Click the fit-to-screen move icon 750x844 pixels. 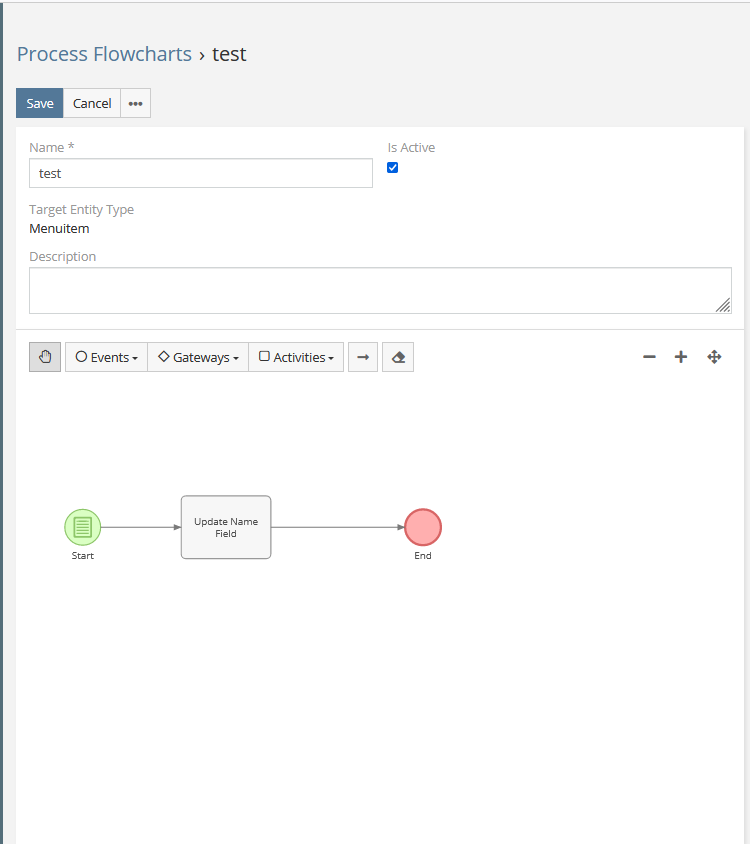[714, 357]
